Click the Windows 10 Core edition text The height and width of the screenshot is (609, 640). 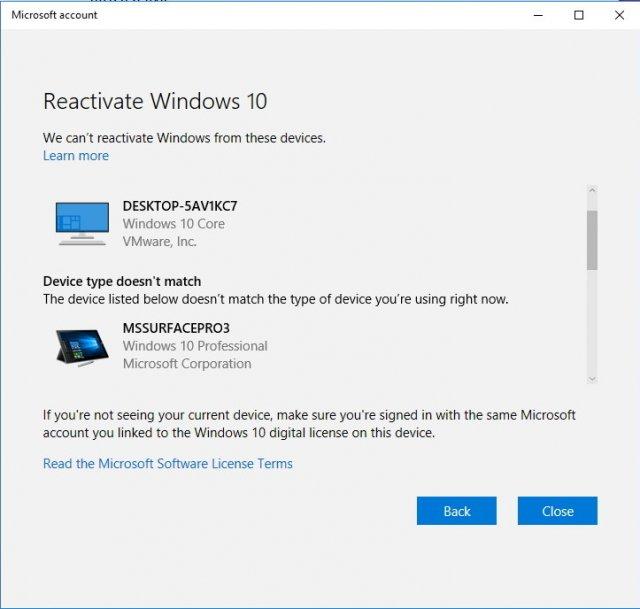[x=174, y=224]
